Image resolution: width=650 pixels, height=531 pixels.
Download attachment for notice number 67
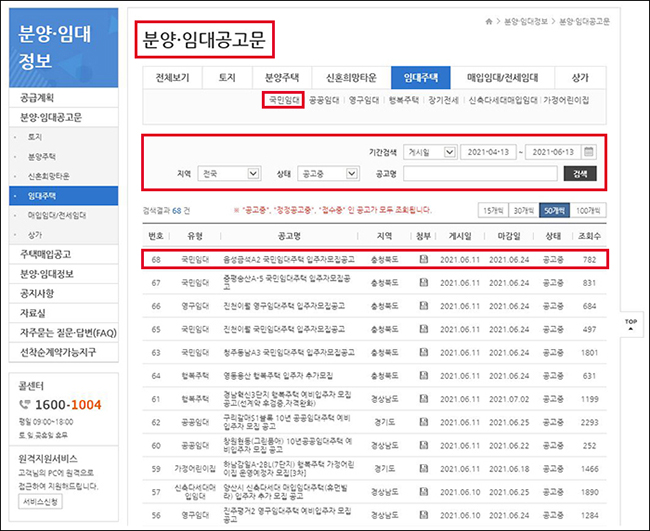click(423, 282)
